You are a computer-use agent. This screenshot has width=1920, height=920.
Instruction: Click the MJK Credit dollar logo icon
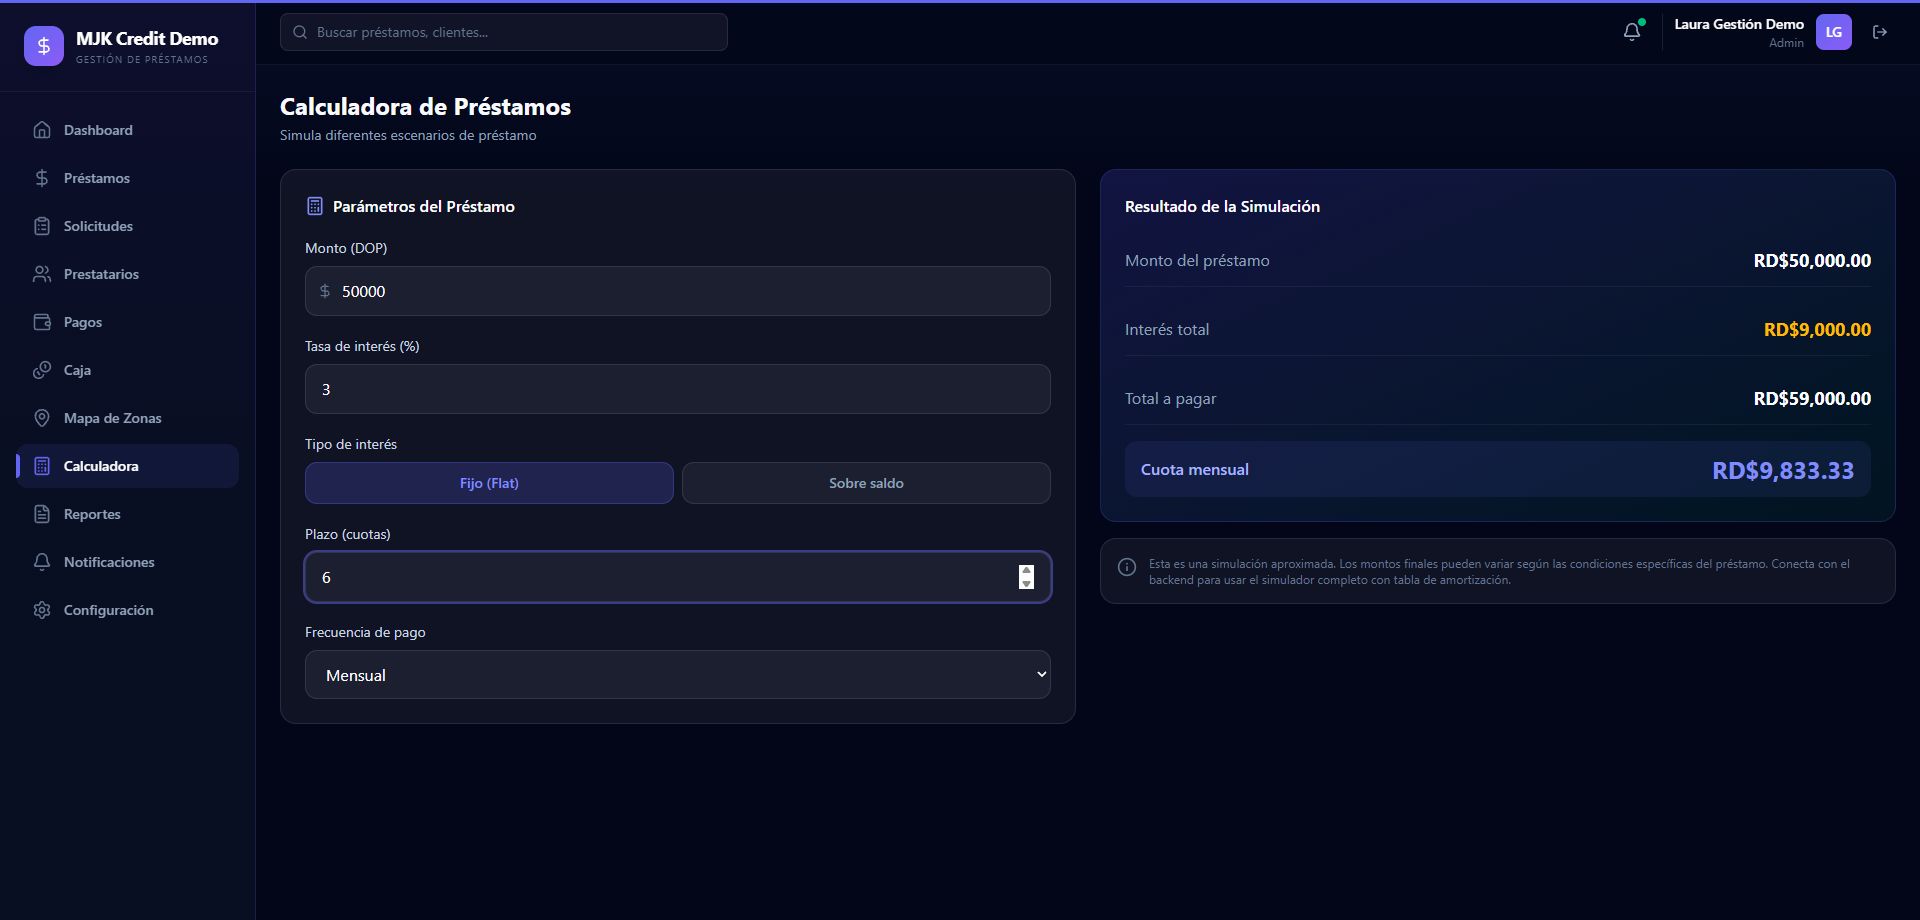coord(44,46)
